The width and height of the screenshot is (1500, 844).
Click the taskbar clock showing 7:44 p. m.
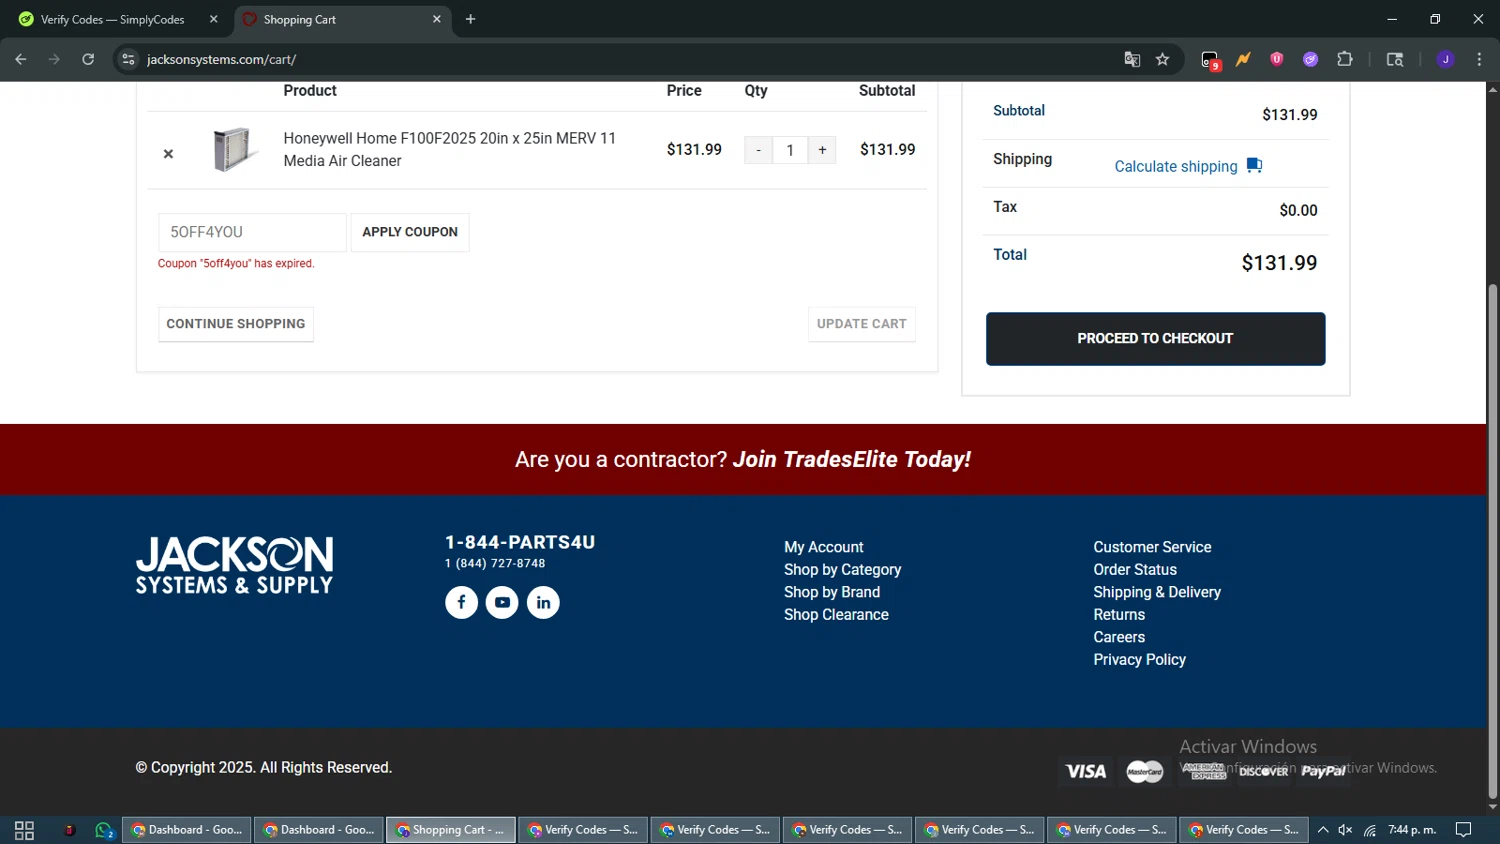pyautogui.click(x=1412, y=830)
